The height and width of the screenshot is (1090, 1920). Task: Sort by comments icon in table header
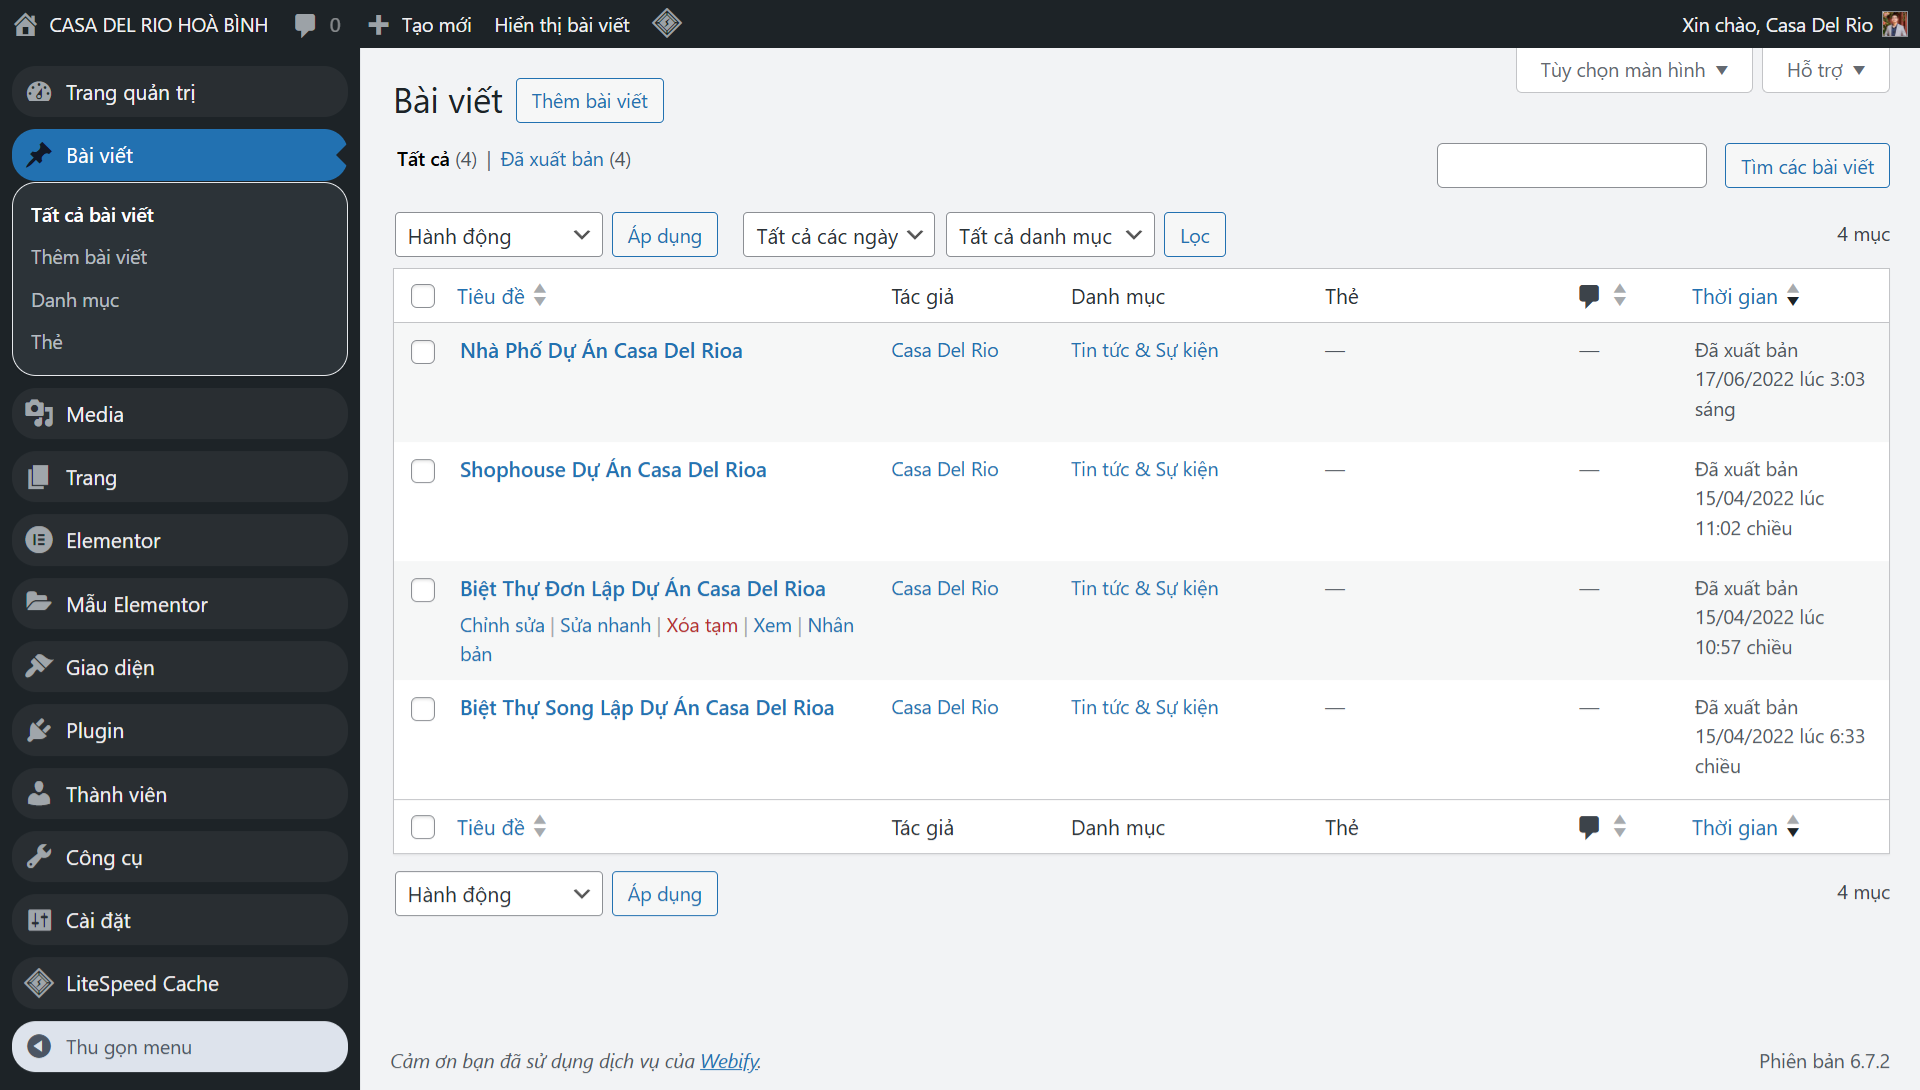tap(1589, 296)
